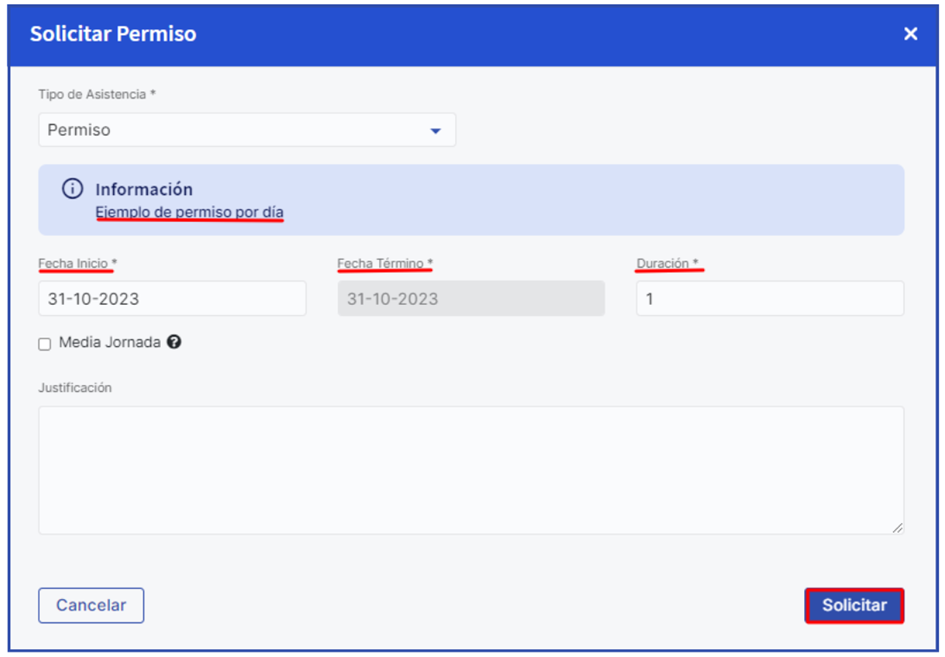
Task: Click the Información circle icon
Action: click(x=72, y=189)
